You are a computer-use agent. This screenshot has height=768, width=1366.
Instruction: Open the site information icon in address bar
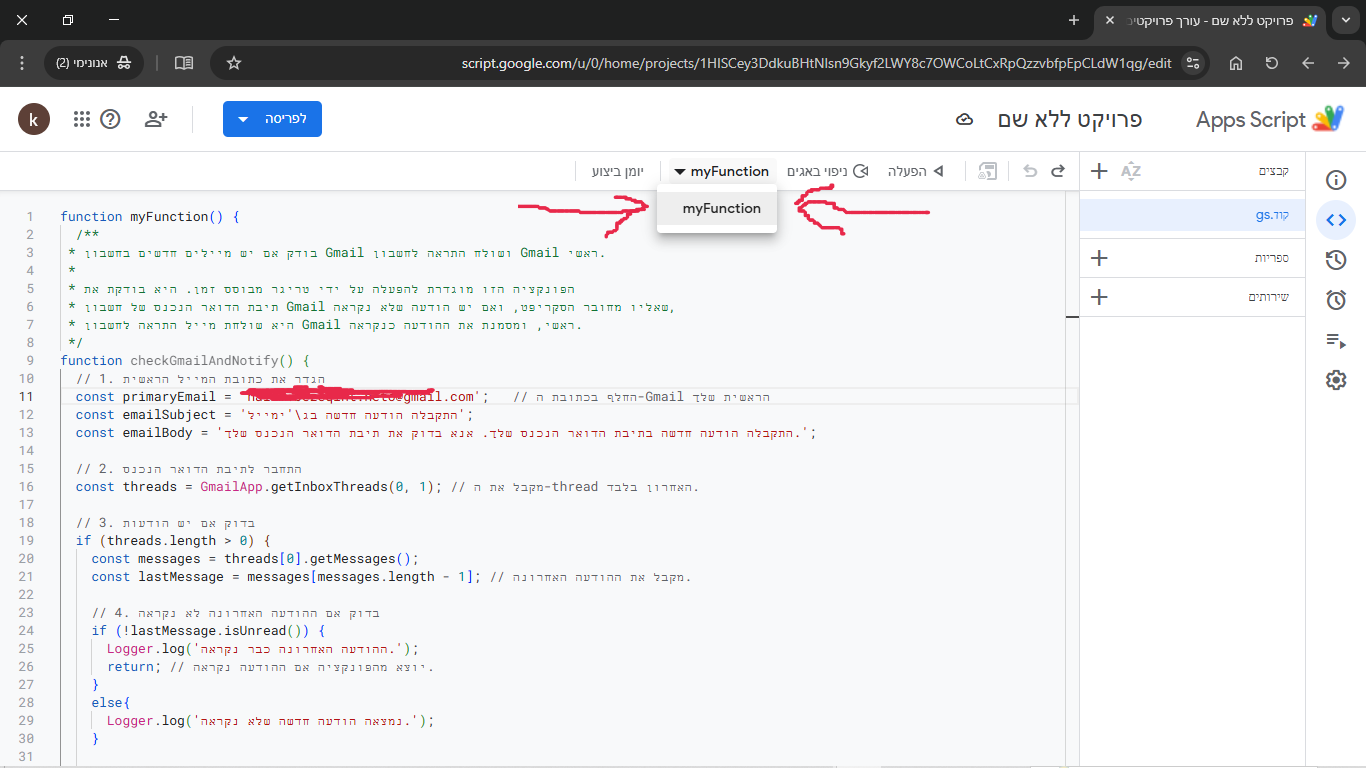tap(1192, 63)
